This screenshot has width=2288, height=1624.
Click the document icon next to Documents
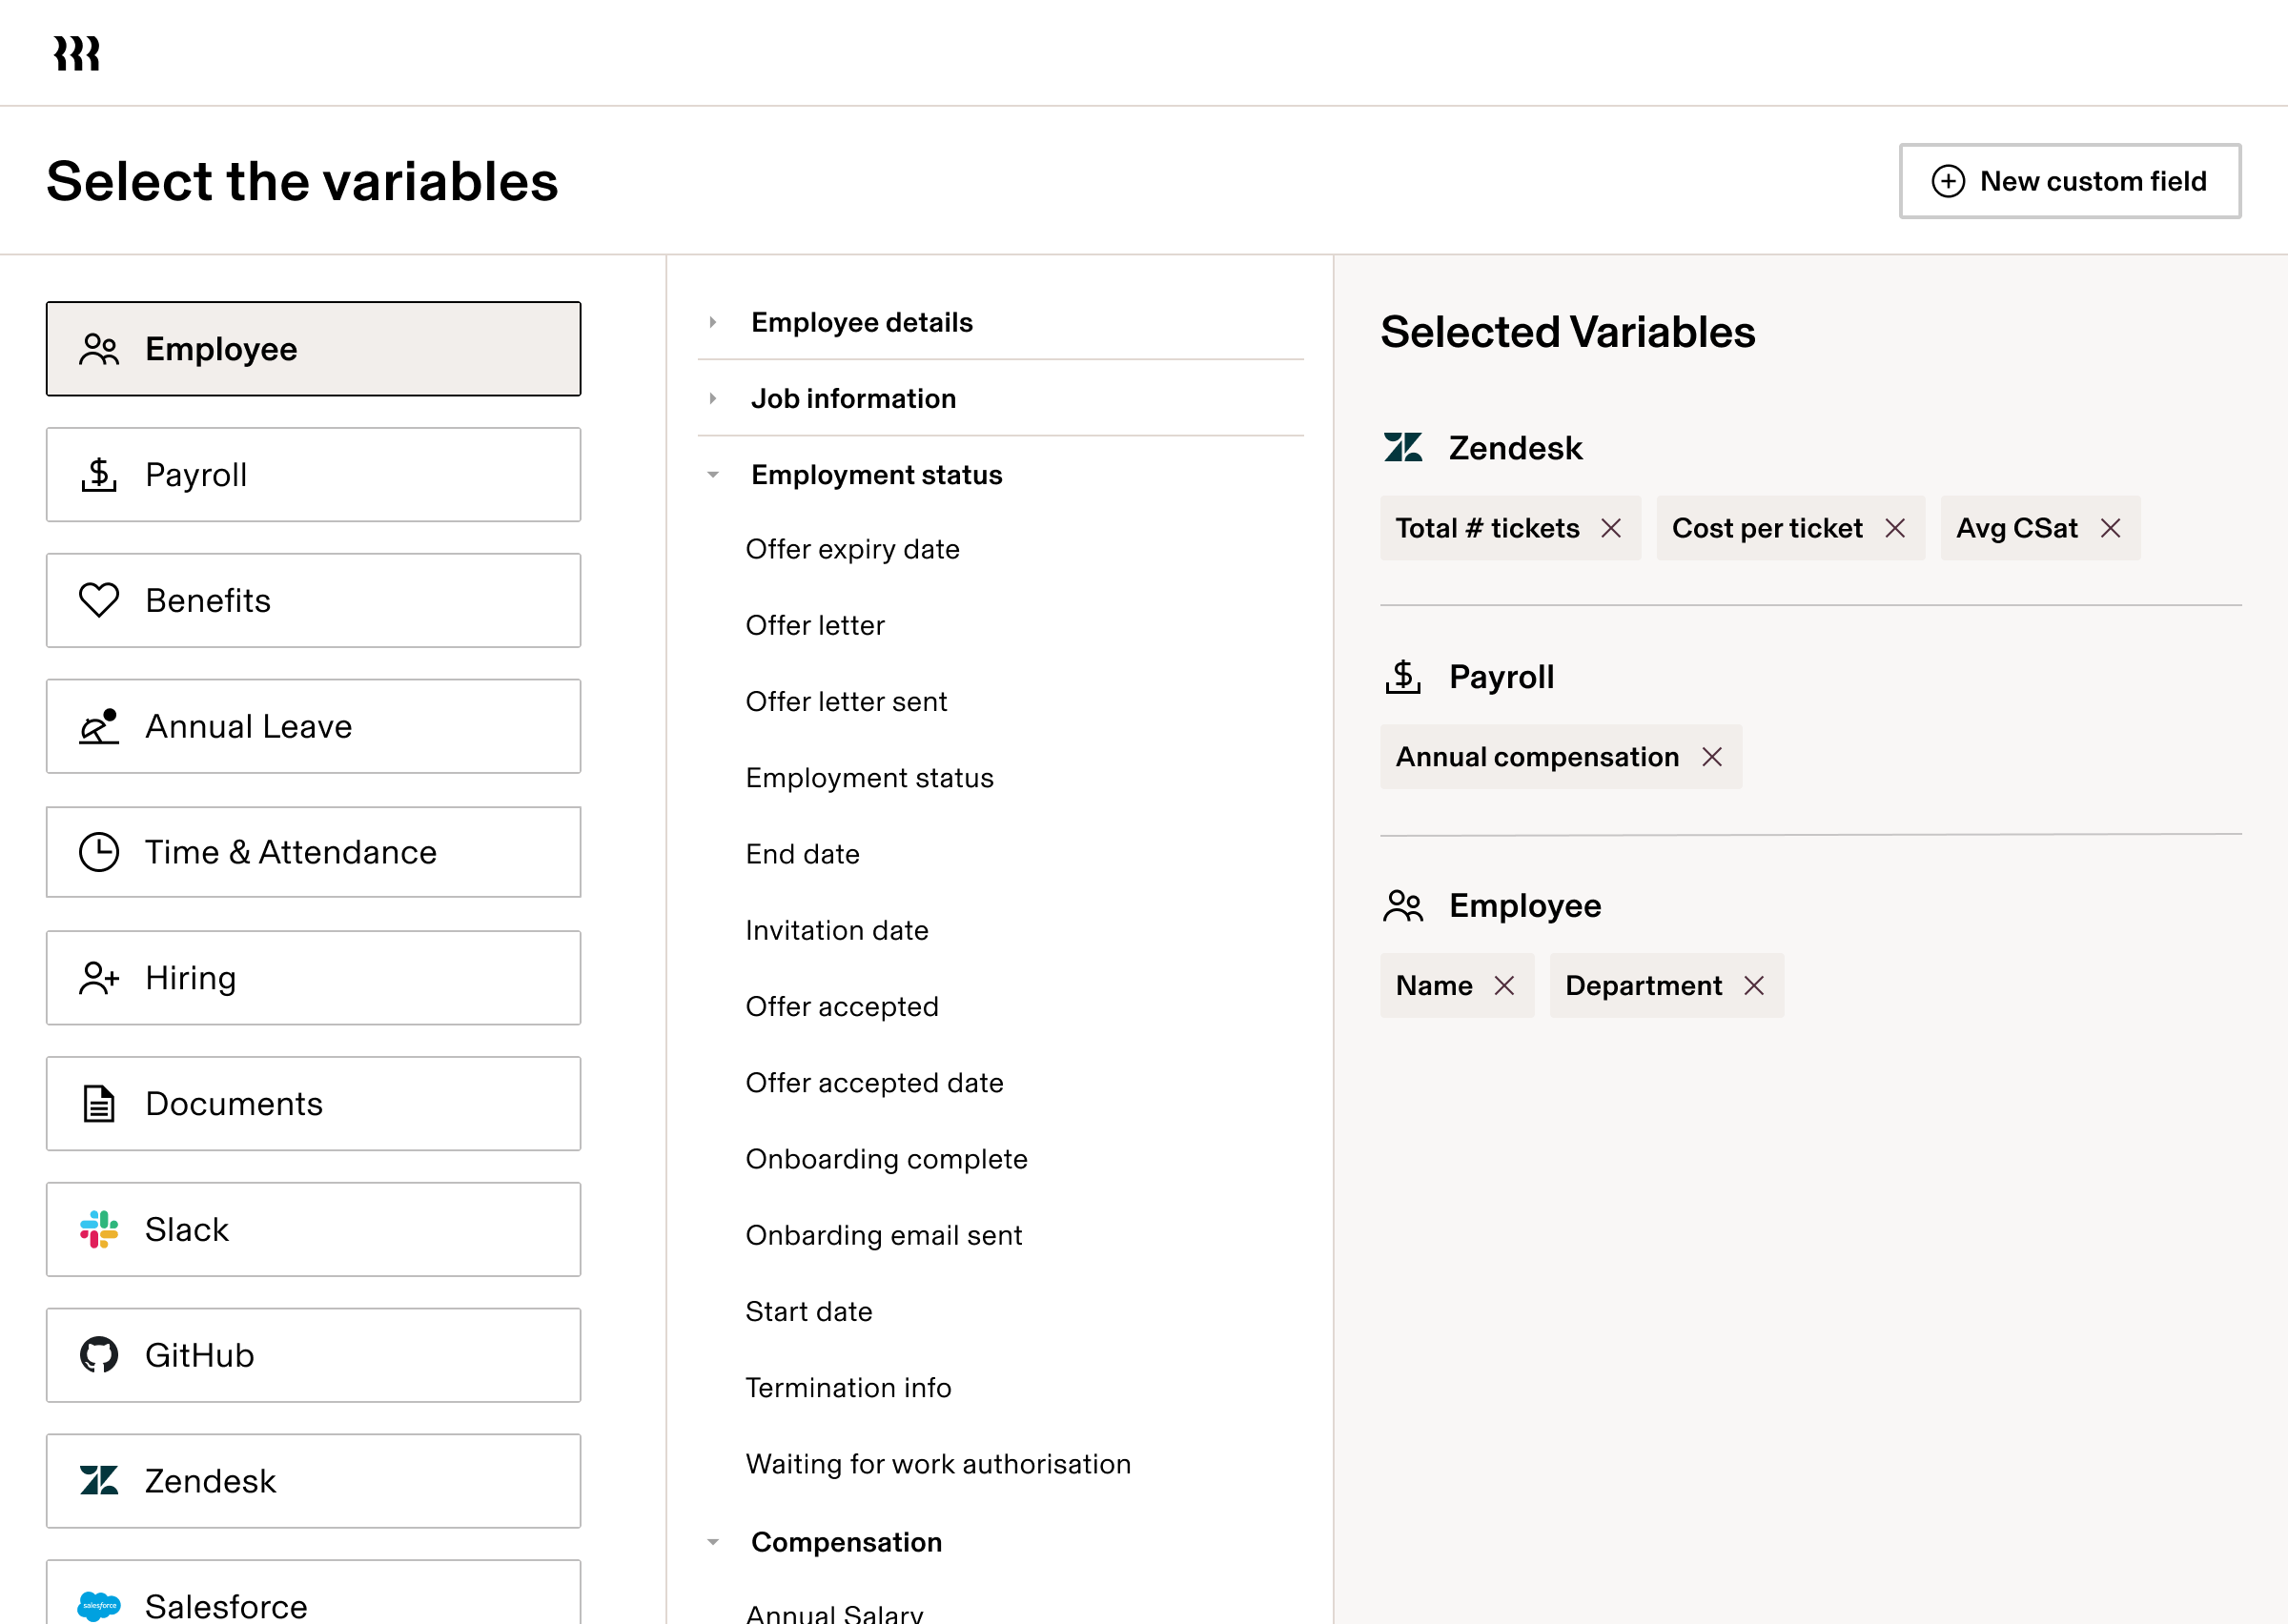point(97,1103)
